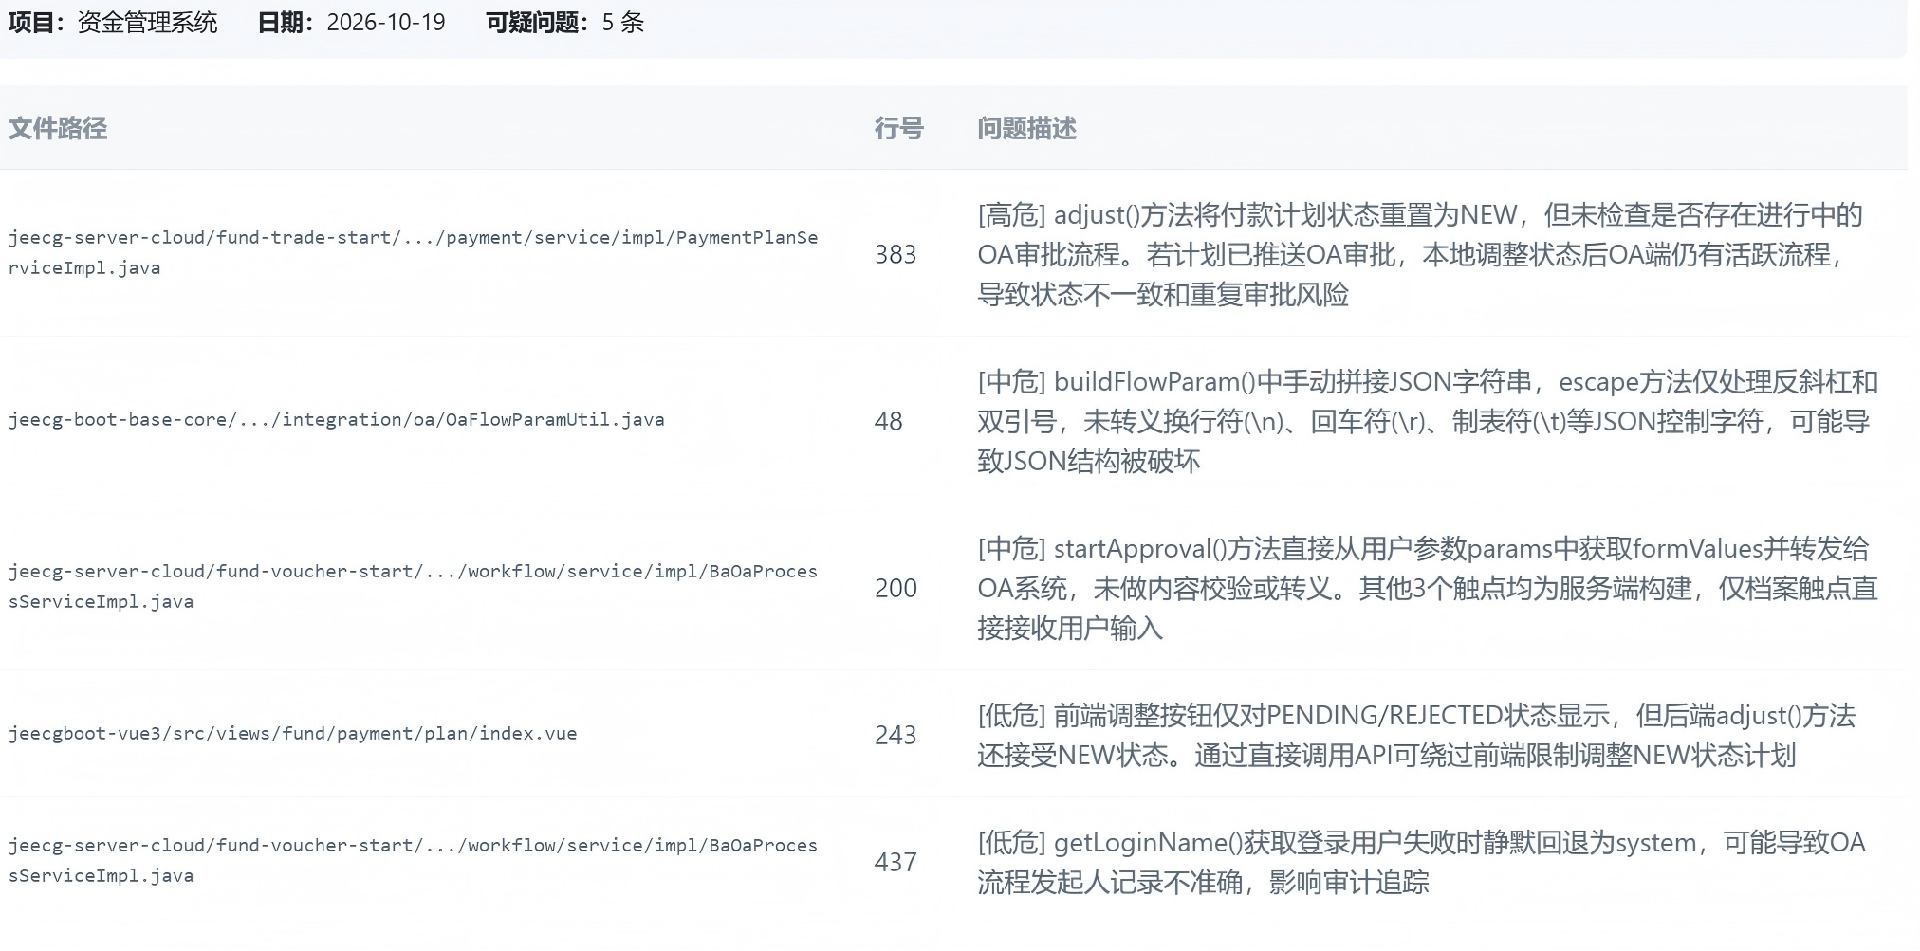This screenshot has height=951, width=1920.
Task: Click line number 383
Action: point(895,255)
